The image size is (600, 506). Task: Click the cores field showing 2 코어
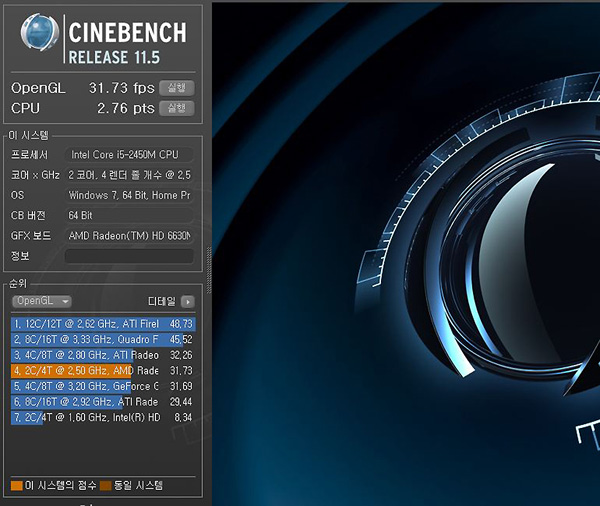tap(129, 175)
